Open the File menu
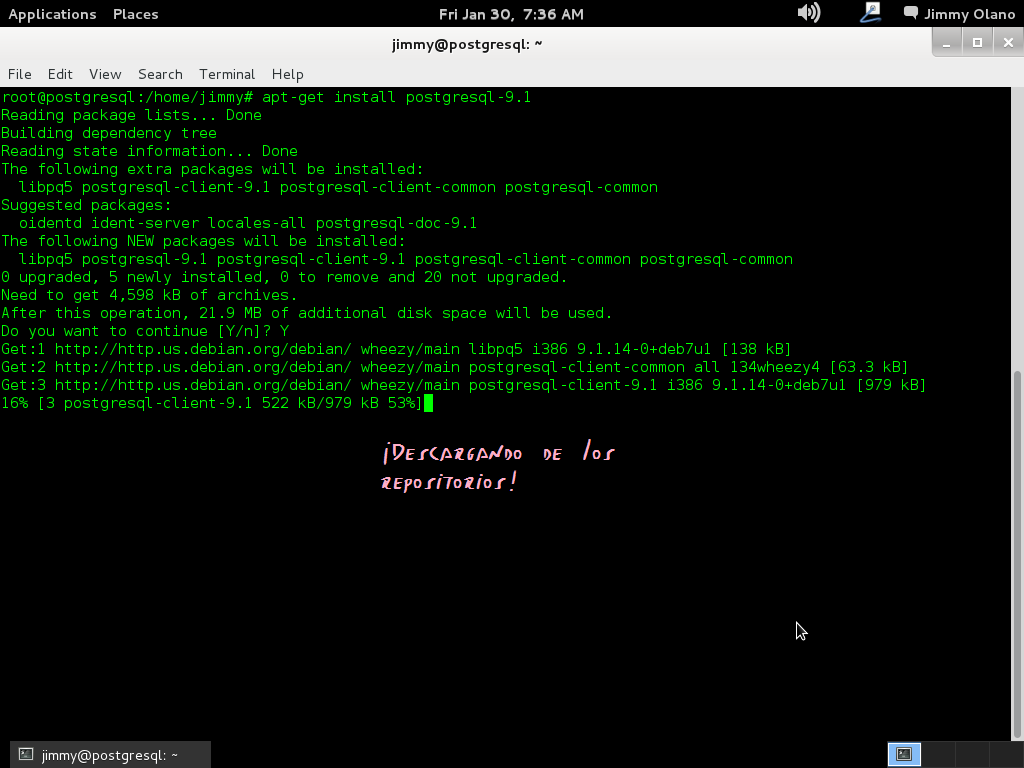Screen dimensions: 1024x768 [x=20, y=74]
